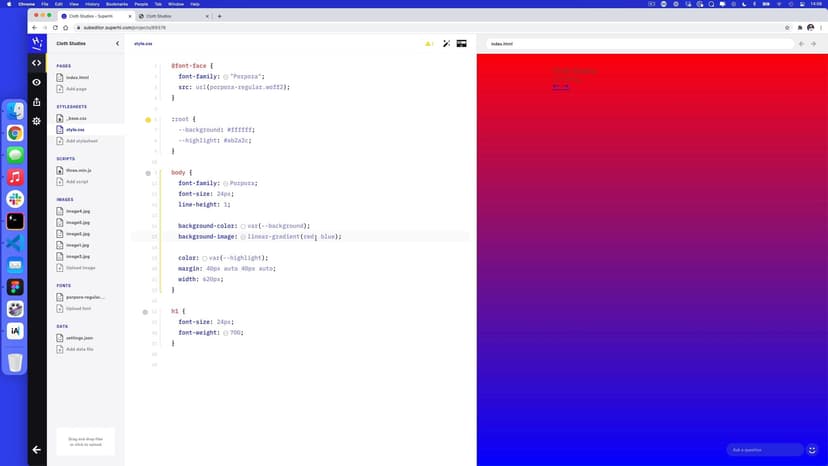Click the smiley face feedback icon

(812, 450)
